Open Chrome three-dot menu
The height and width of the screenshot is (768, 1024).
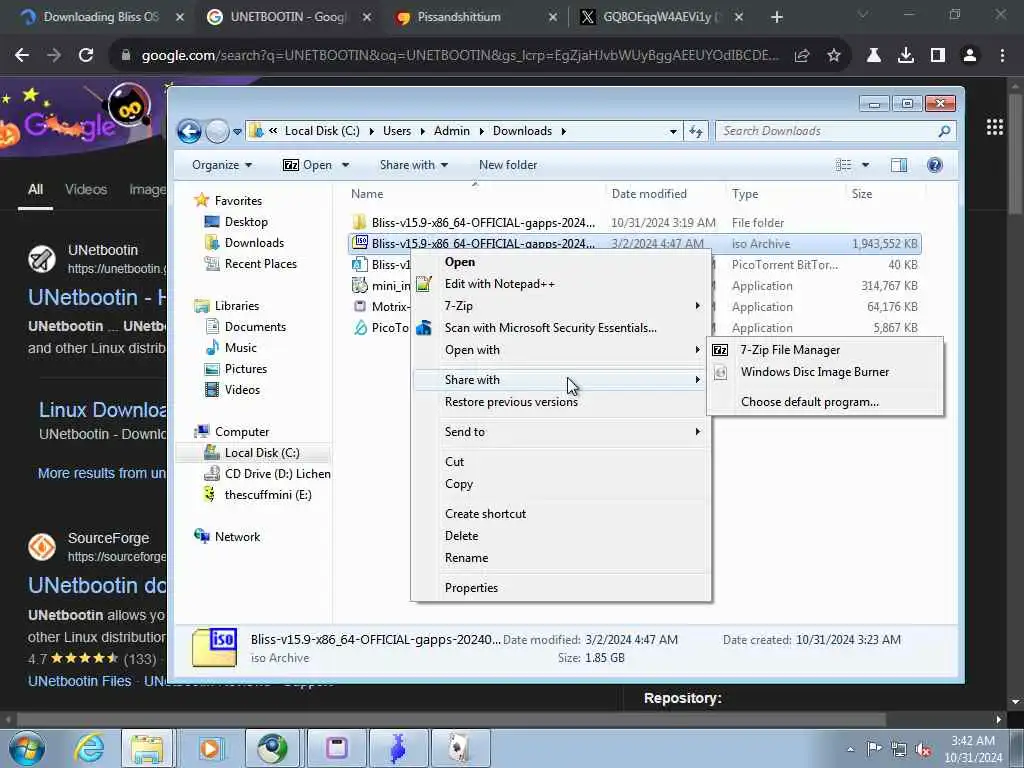pyautogui.click(x=1002, y=56)
